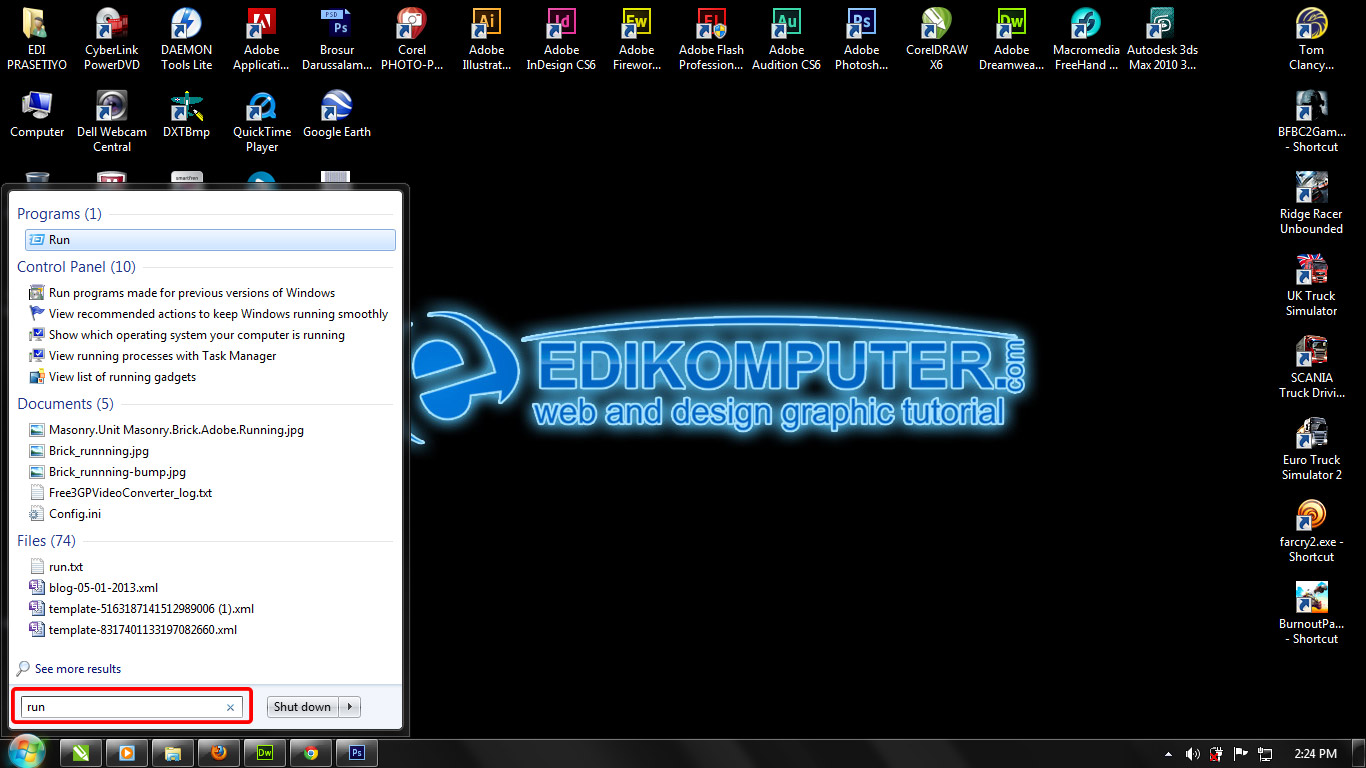Select the BFBC2Game shortcut icon
The height and width of the screenshot is (768, 1366).
point(1311,121)
